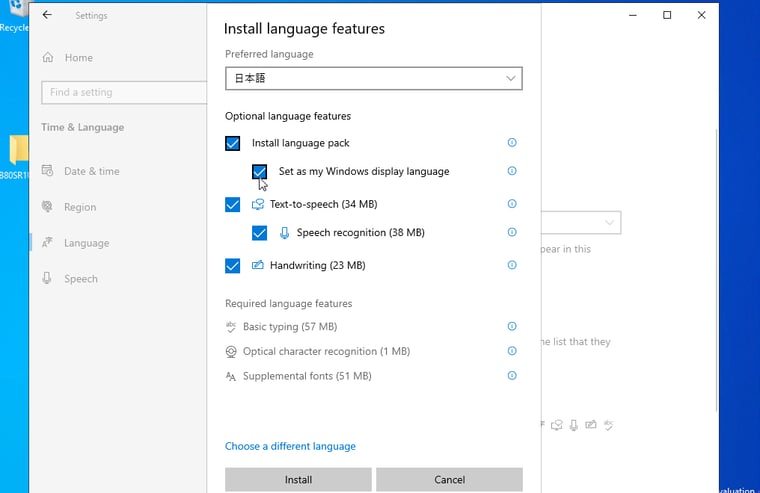Click the Date & time calendar icon

coord(48,171)
